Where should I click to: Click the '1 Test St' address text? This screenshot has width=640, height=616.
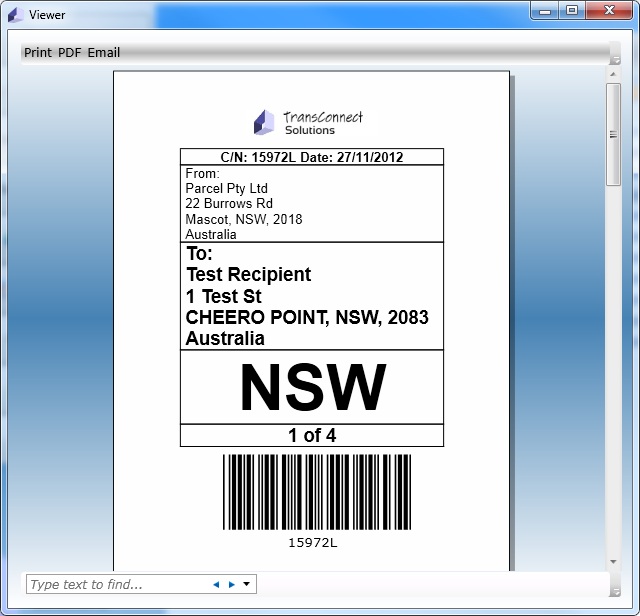(x=223, y=296)
